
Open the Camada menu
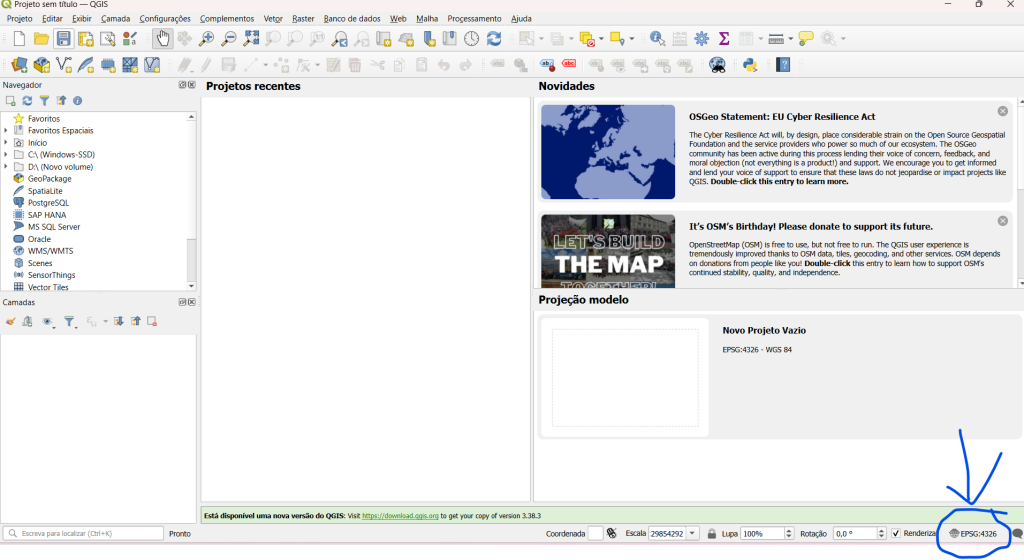coord(116,18)
